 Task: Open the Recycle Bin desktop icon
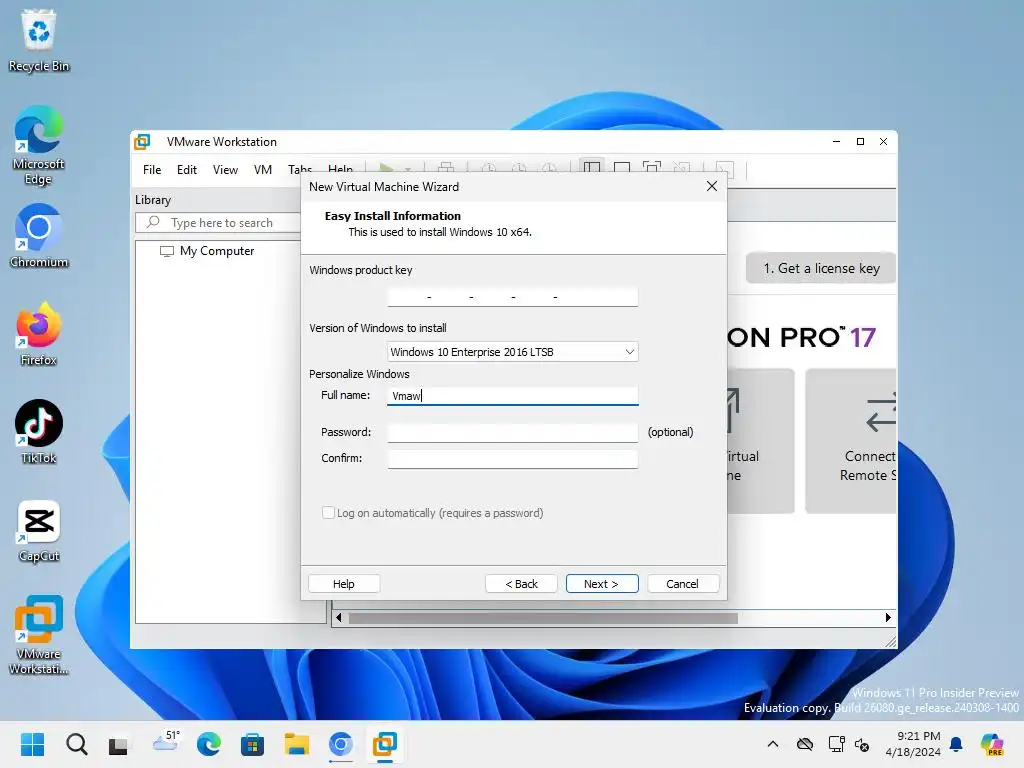[x=39, y=40]
